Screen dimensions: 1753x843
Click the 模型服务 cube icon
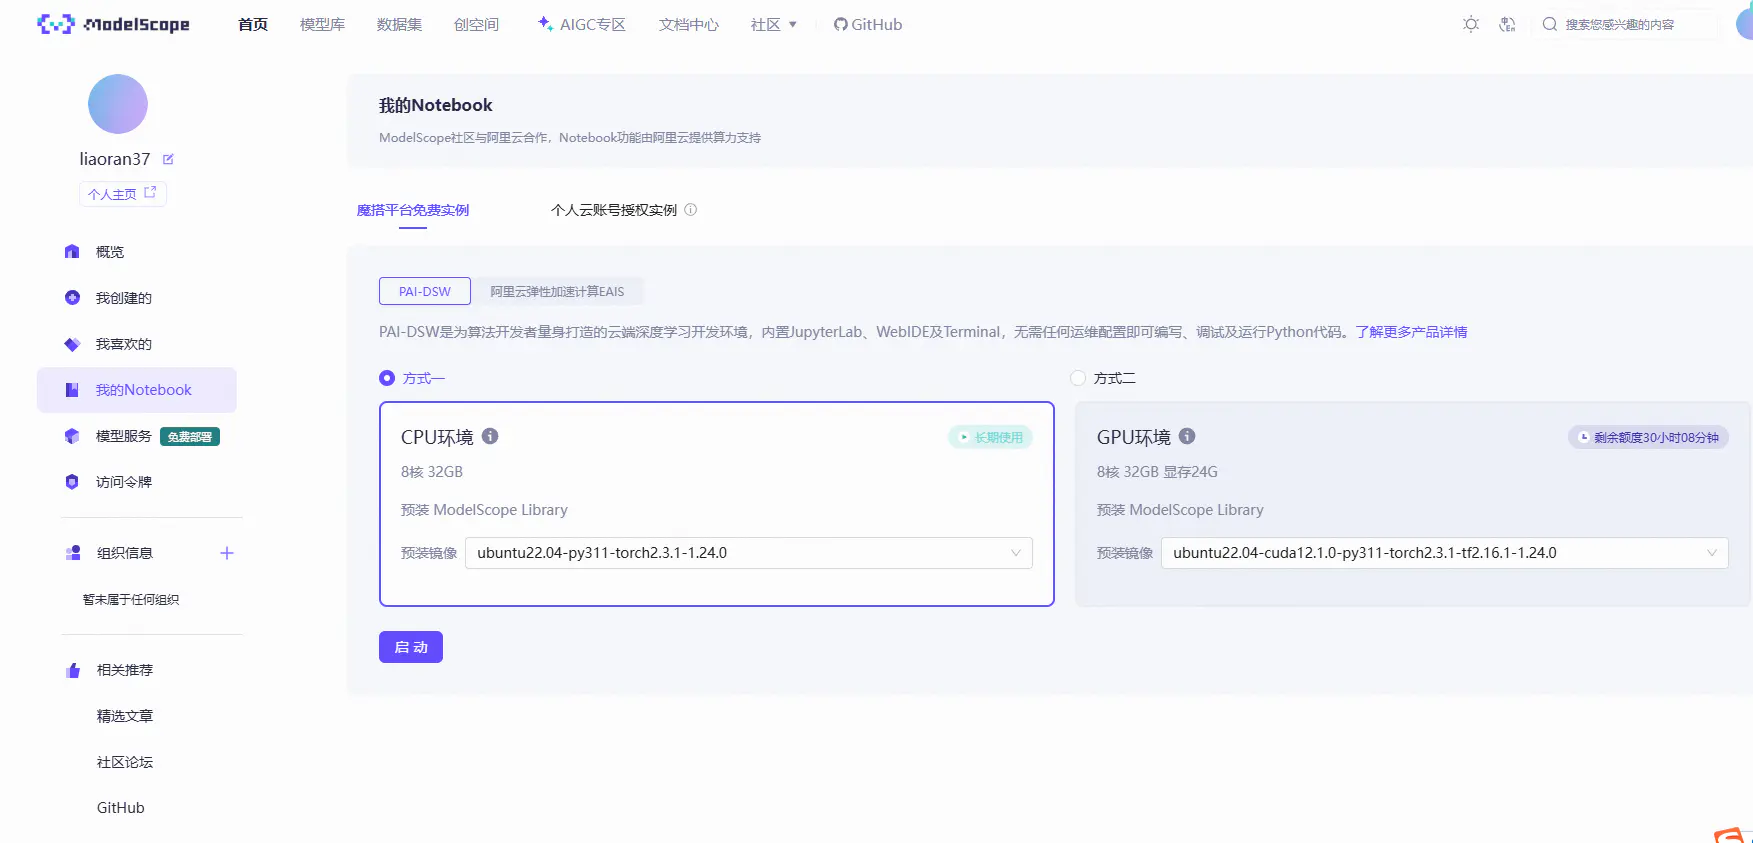coord(72,436)
